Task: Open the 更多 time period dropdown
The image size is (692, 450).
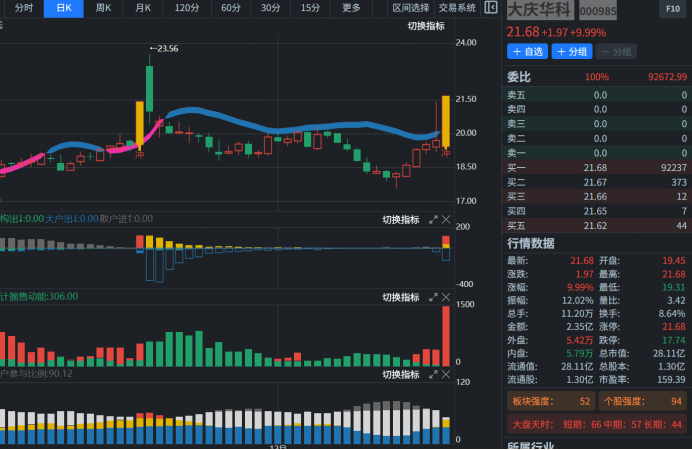Action: [x=351, y=8]
